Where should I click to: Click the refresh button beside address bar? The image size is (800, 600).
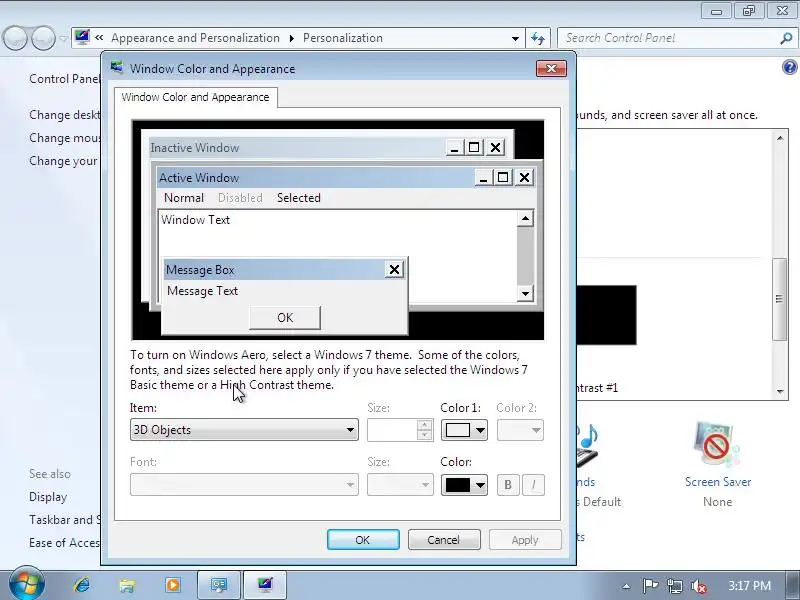click(538, 38)
